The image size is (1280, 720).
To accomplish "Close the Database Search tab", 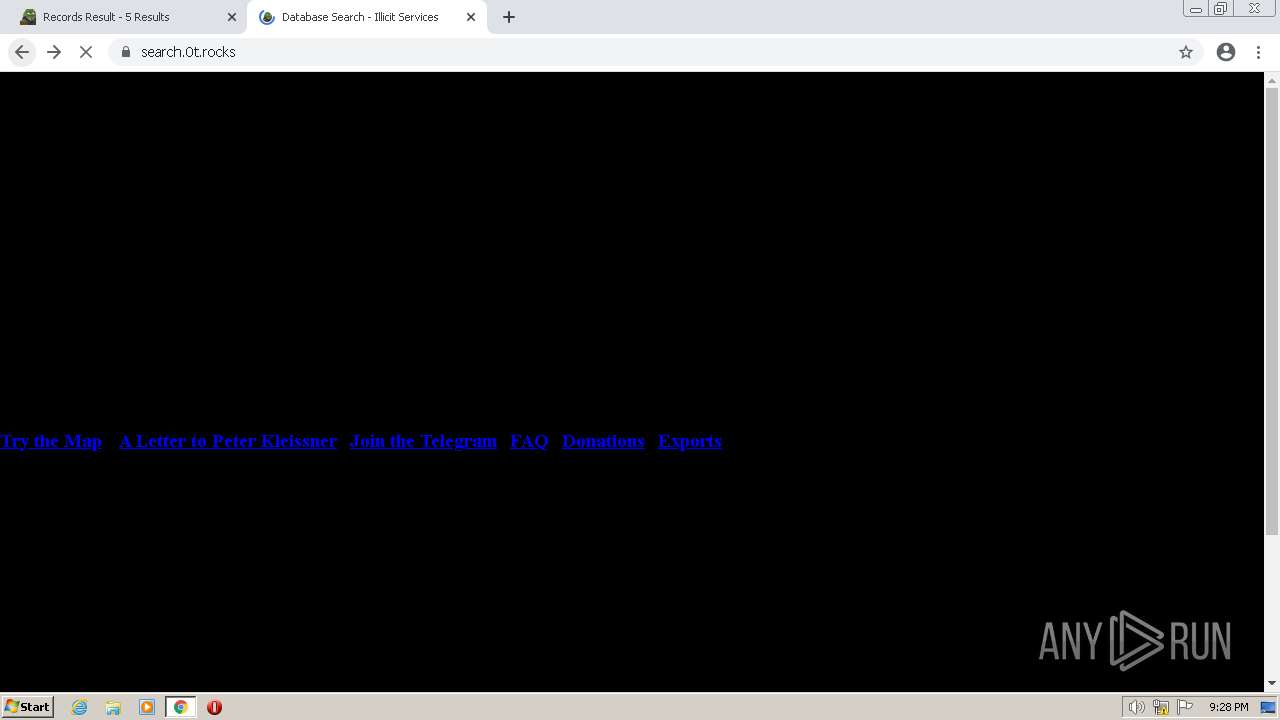I will click(471, 17).
